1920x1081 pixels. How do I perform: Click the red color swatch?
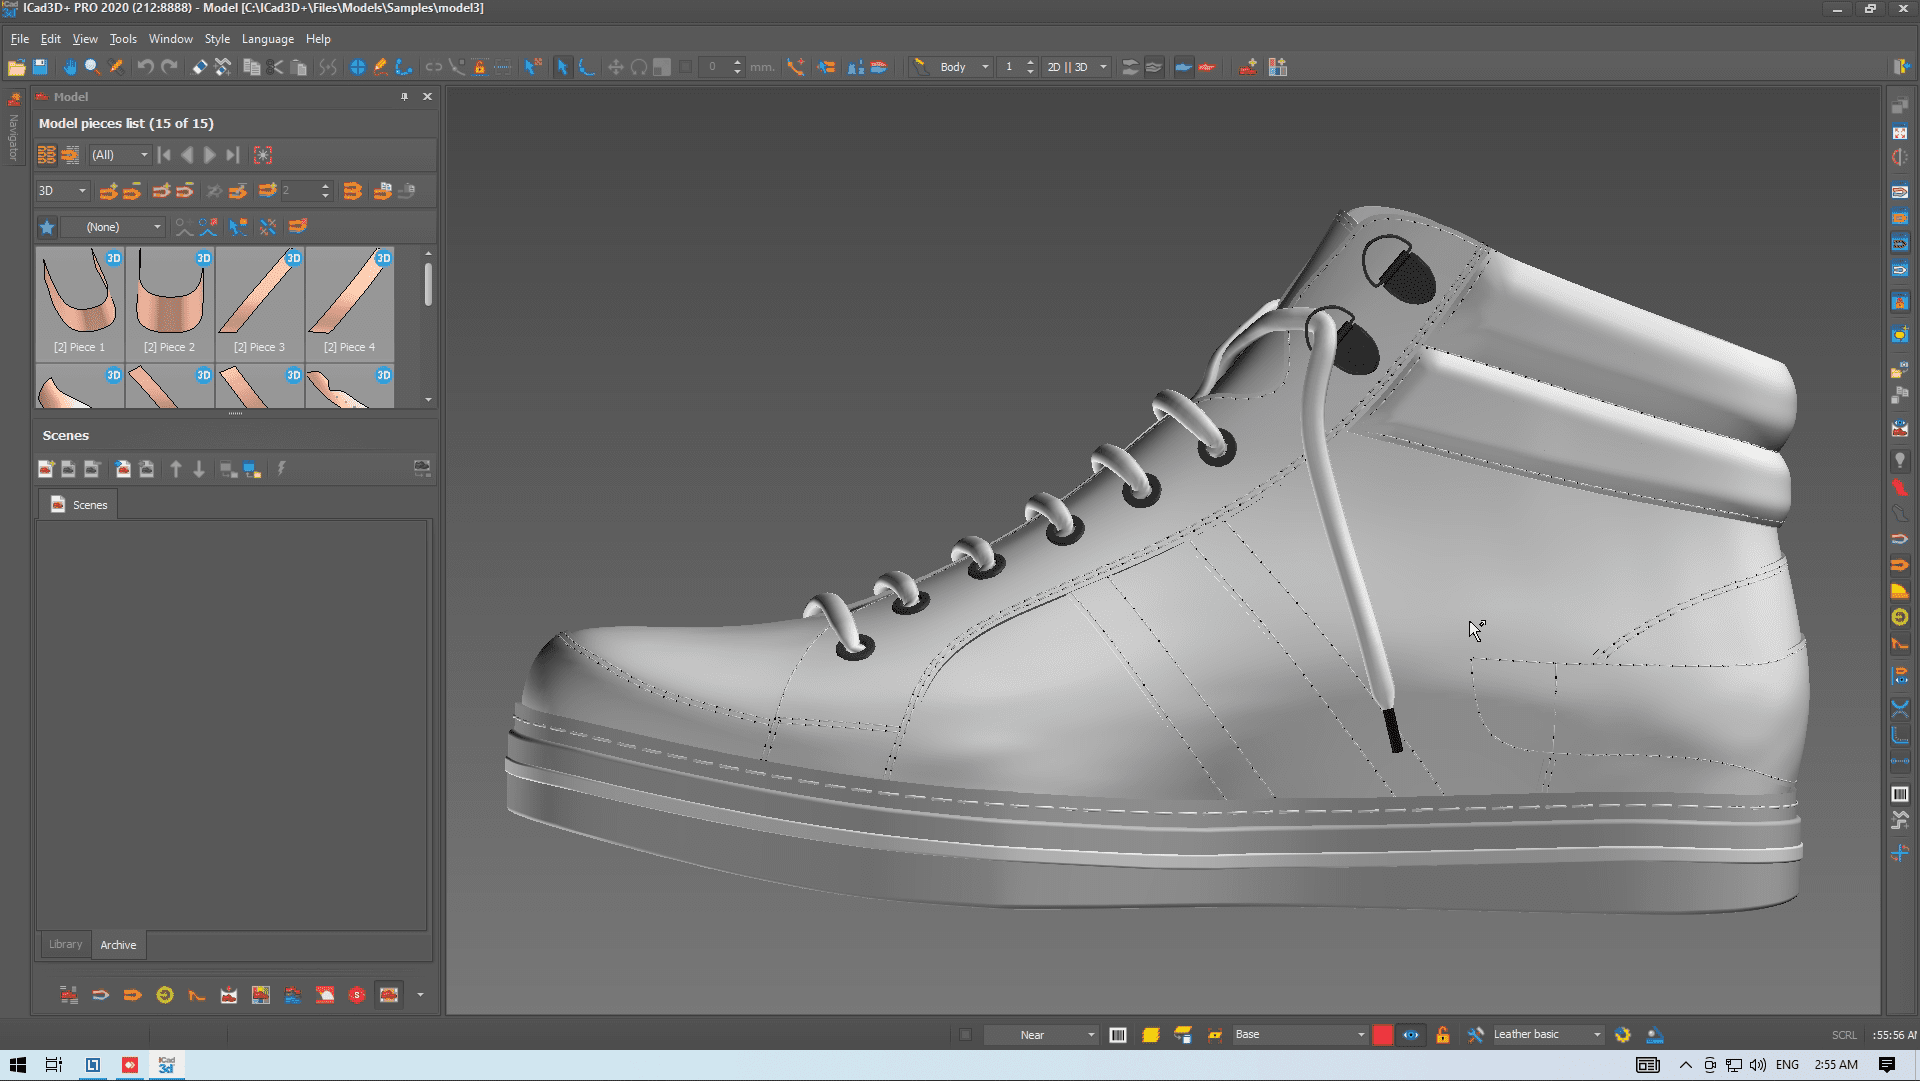click(x=1382, y=1035)
